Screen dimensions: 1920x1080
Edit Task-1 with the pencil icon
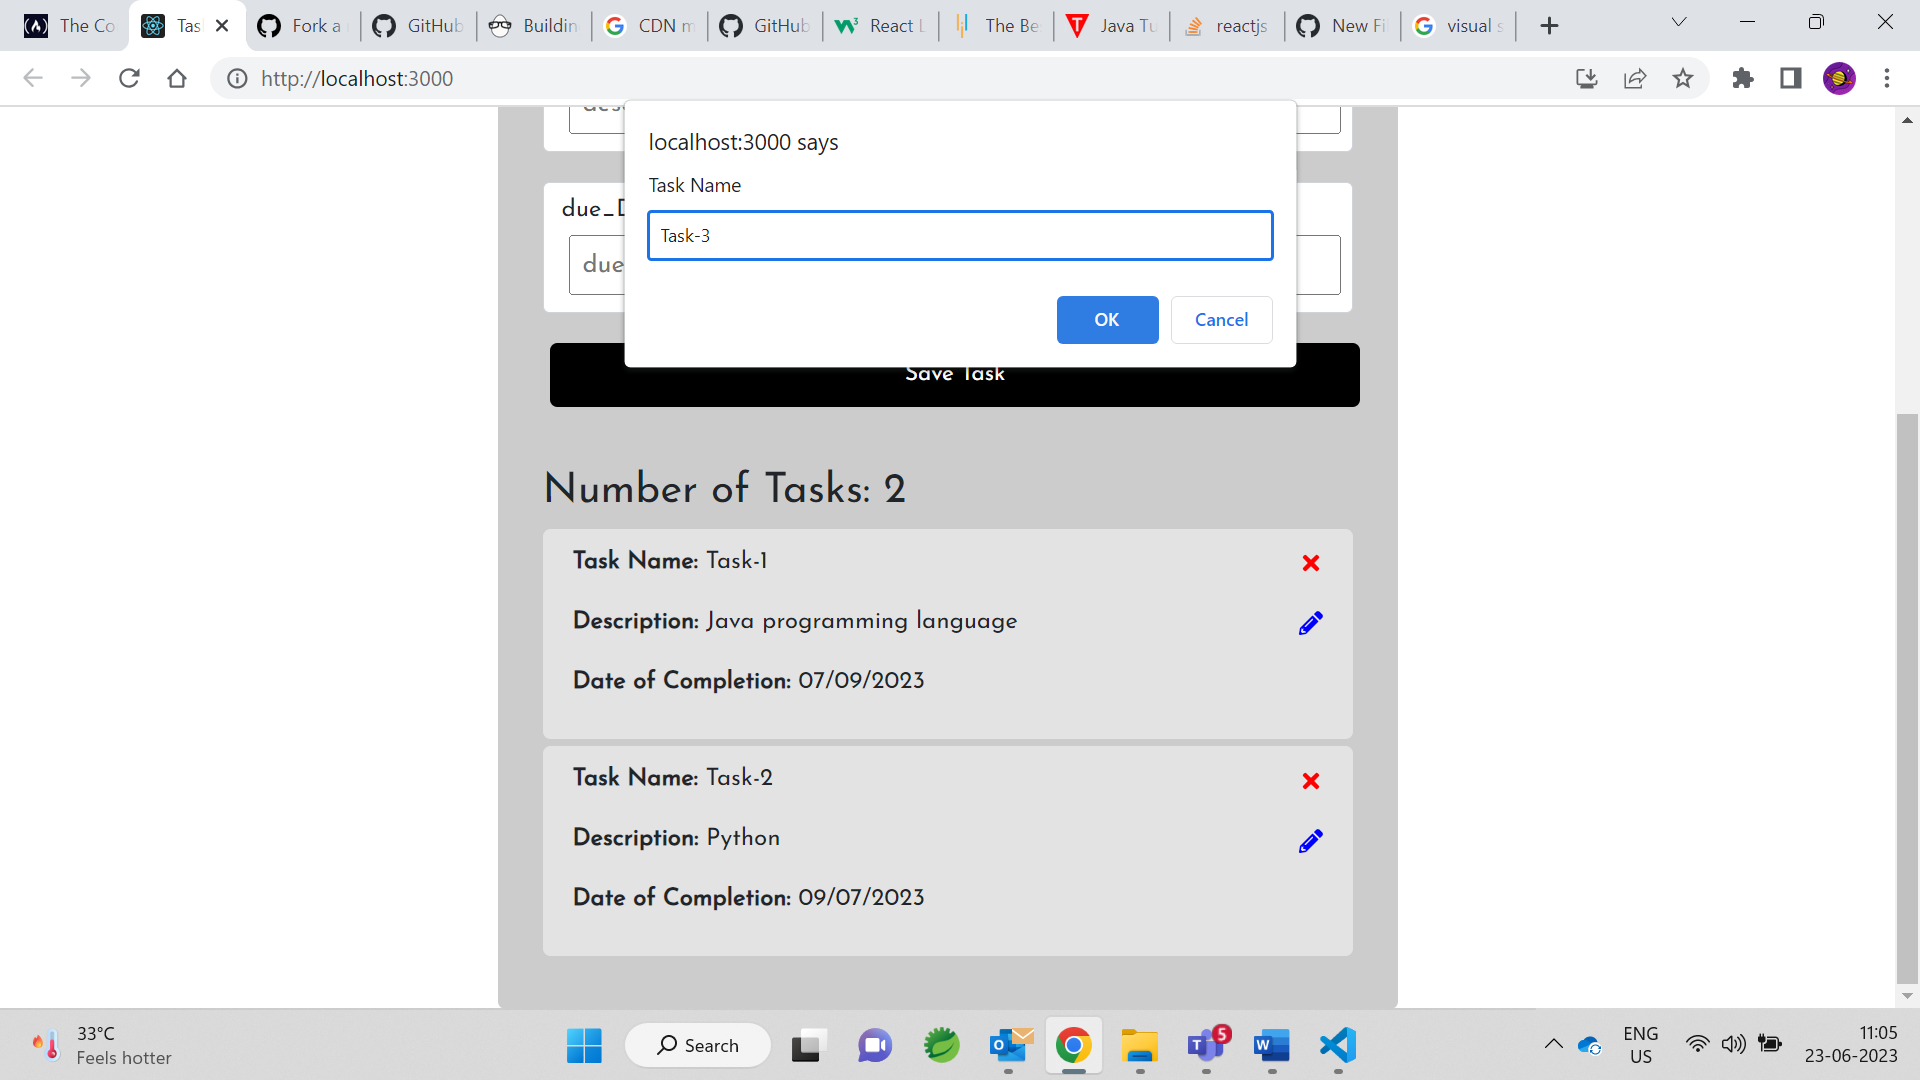pyautogui.click(x=1311, y=622)
